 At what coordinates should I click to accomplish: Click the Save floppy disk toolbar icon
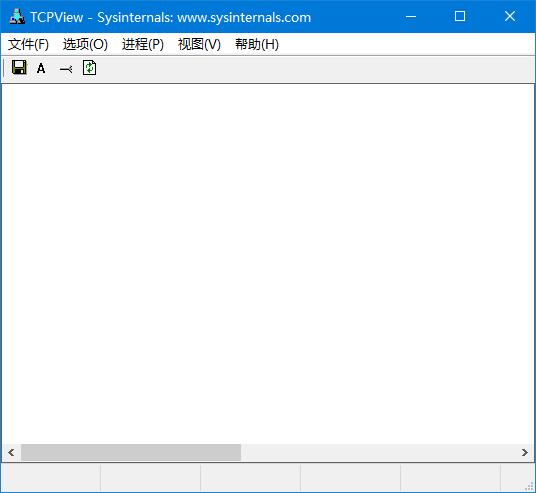pos(19,68)
